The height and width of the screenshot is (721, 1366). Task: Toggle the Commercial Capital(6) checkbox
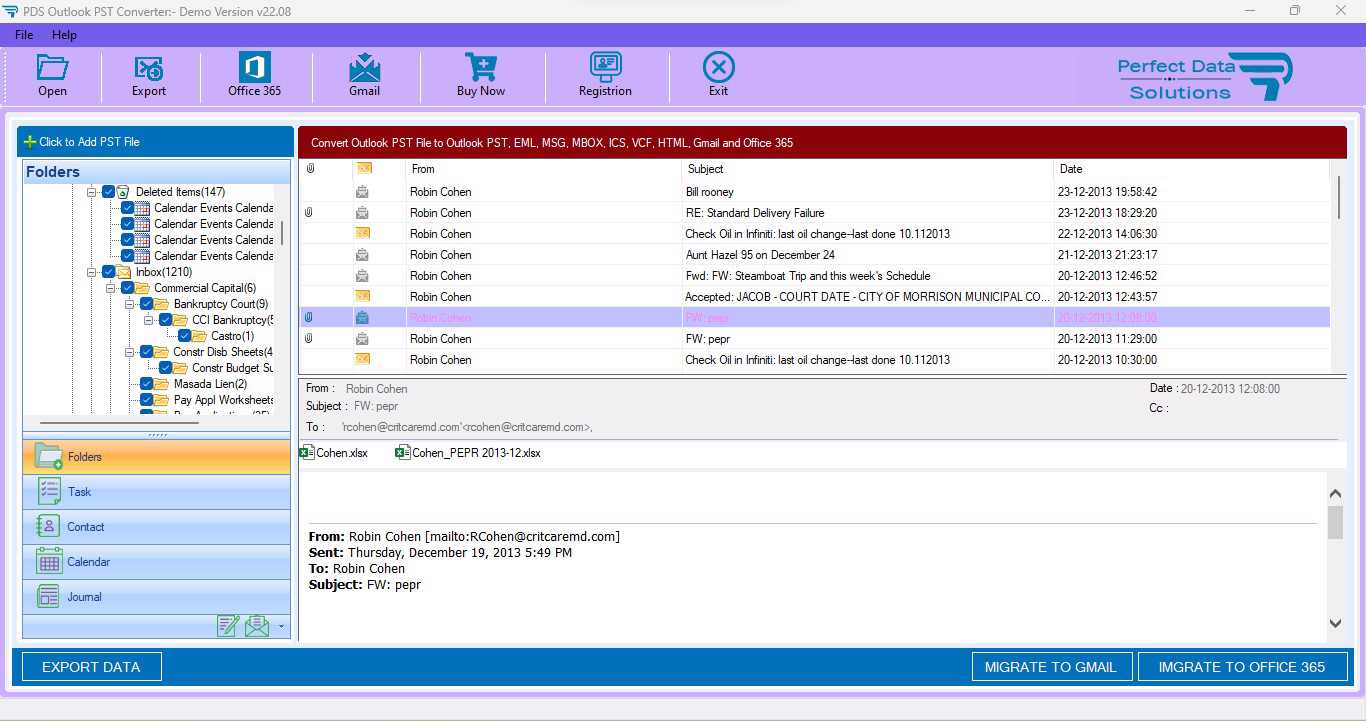tap(127, 288)
